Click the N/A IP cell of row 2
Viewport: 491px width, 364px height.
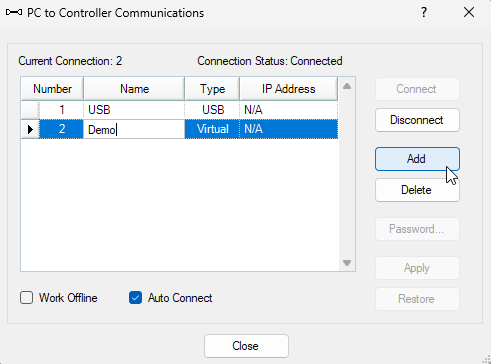coord(289,129)
